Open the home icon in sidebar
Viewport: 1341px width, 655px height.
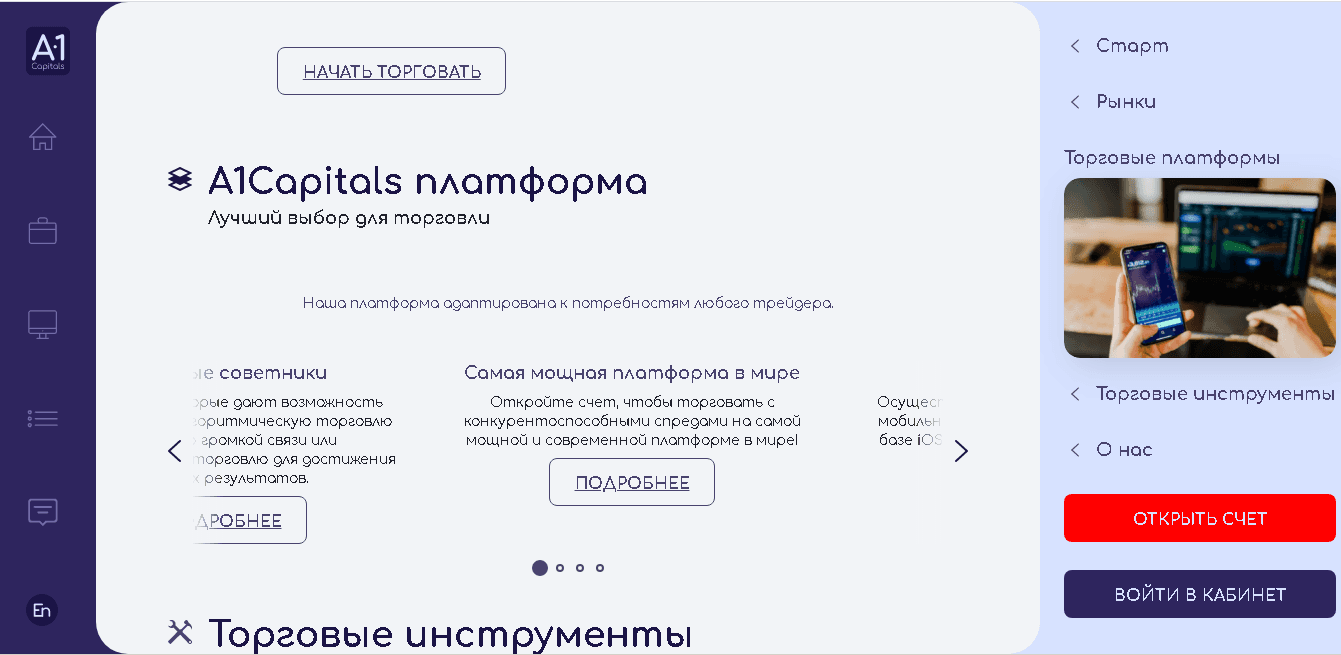[x=42, y=137]
